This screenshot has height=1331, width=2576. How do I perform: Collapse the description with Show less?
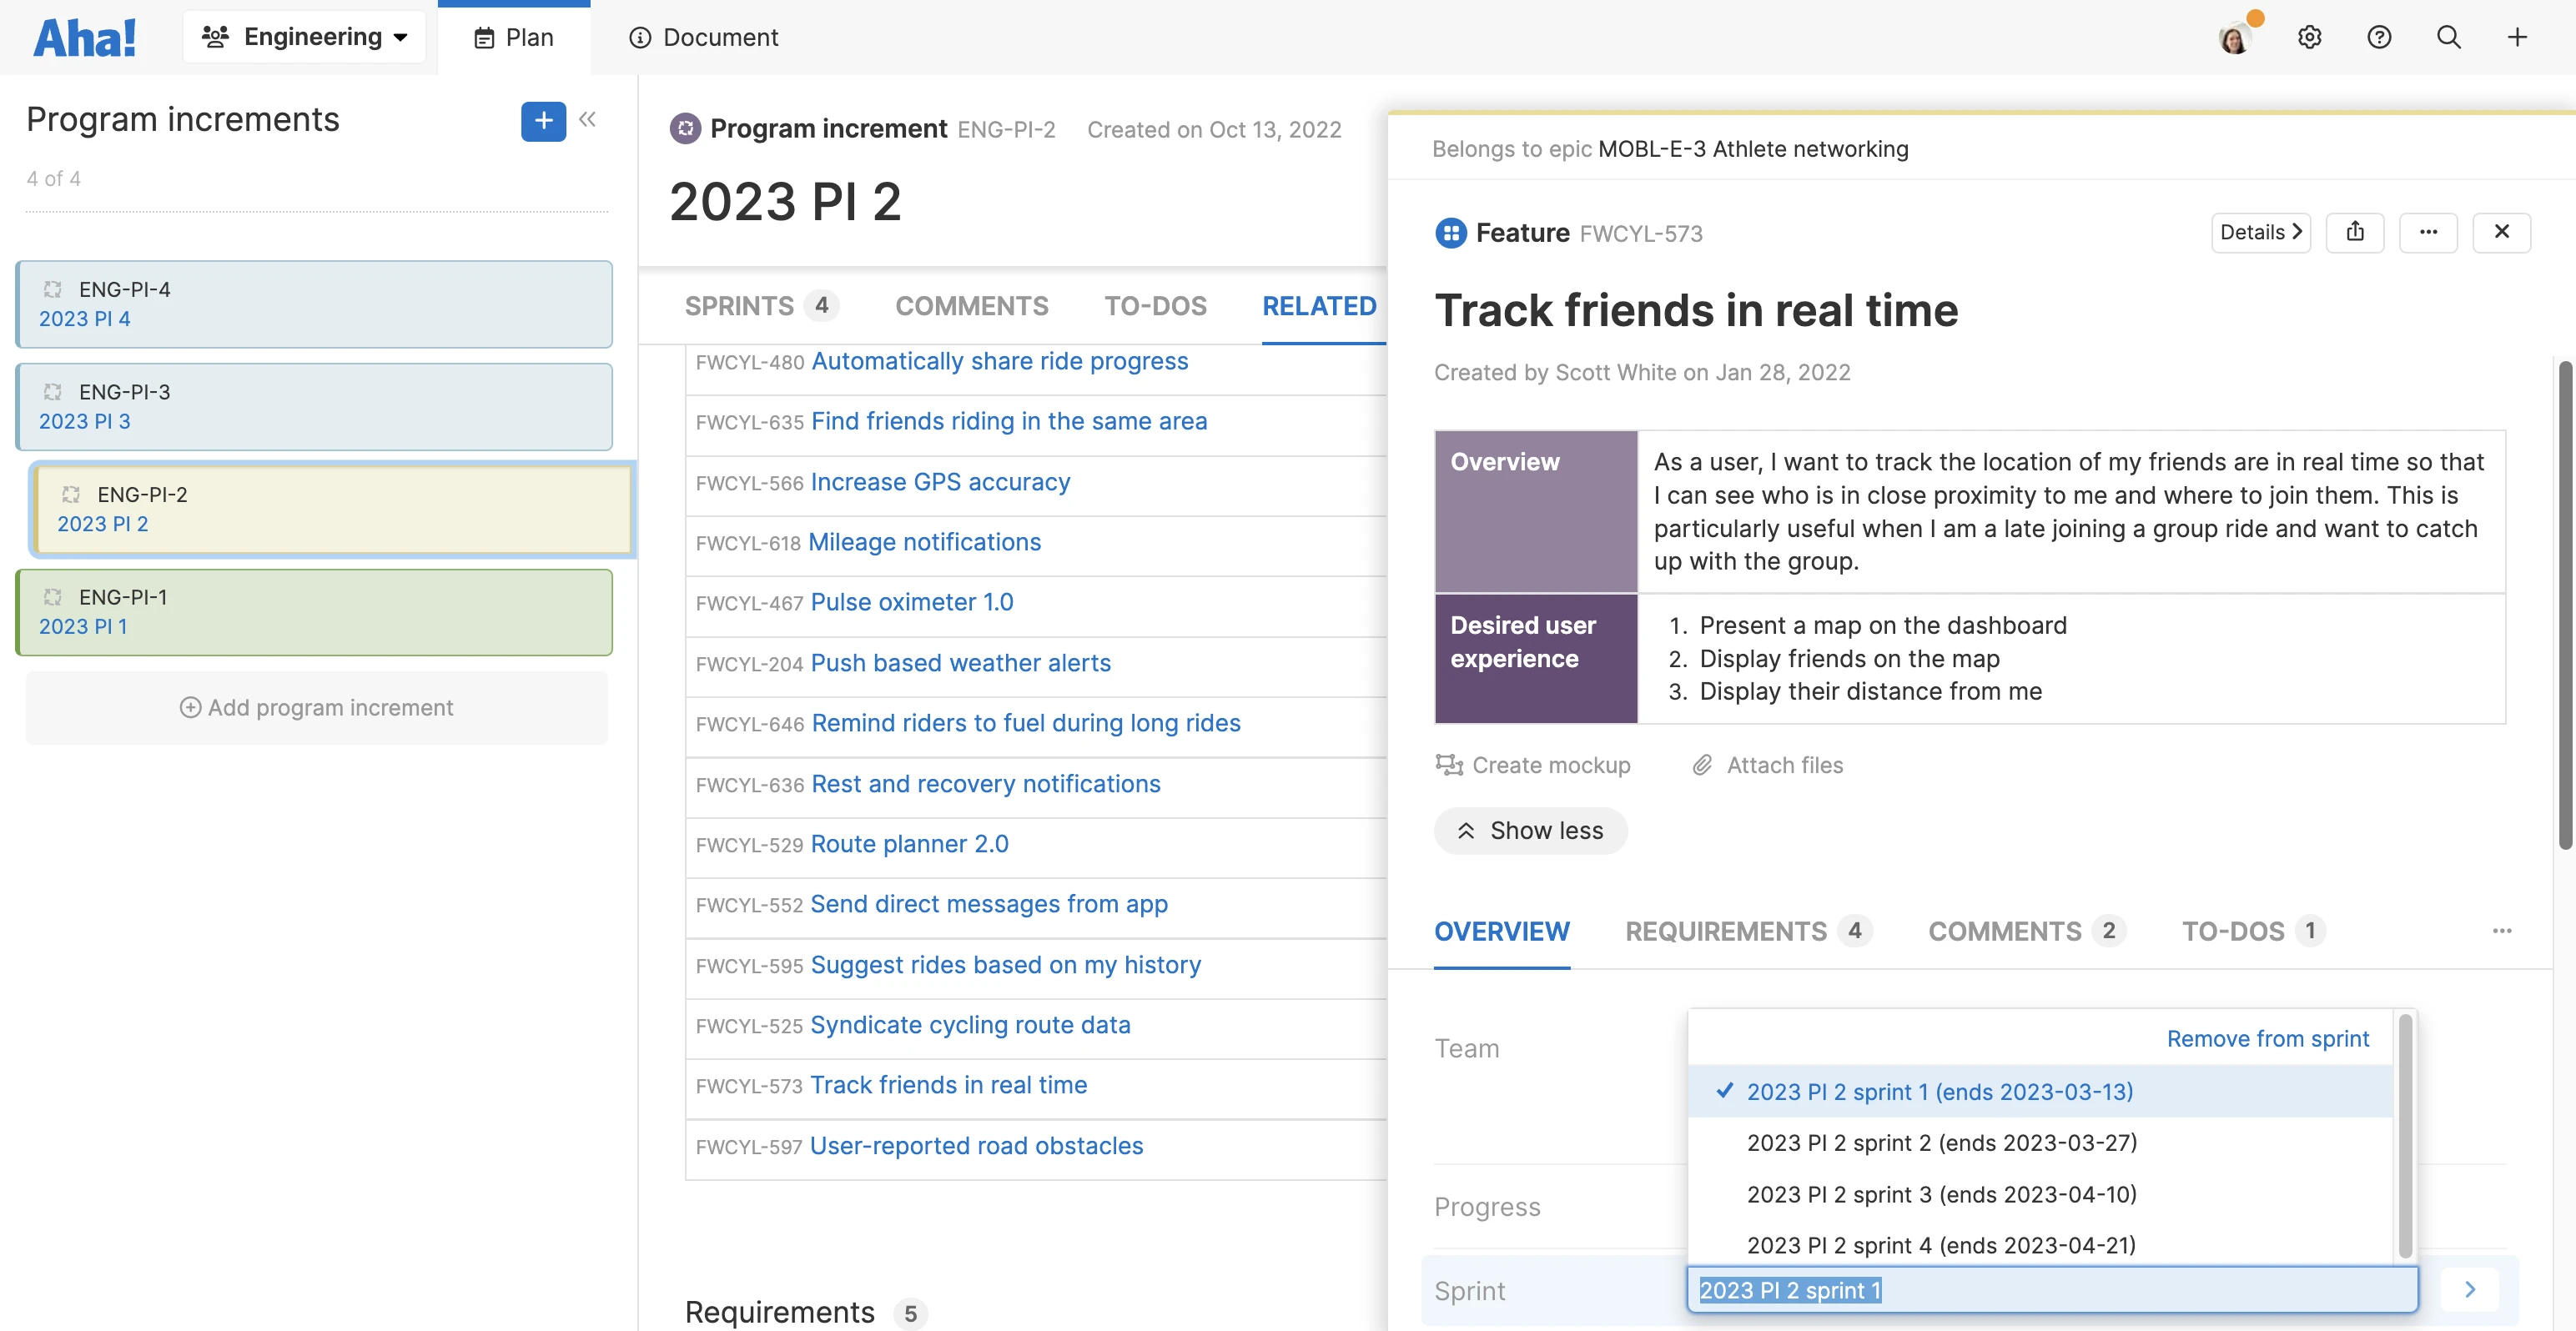click(1530, 830)
